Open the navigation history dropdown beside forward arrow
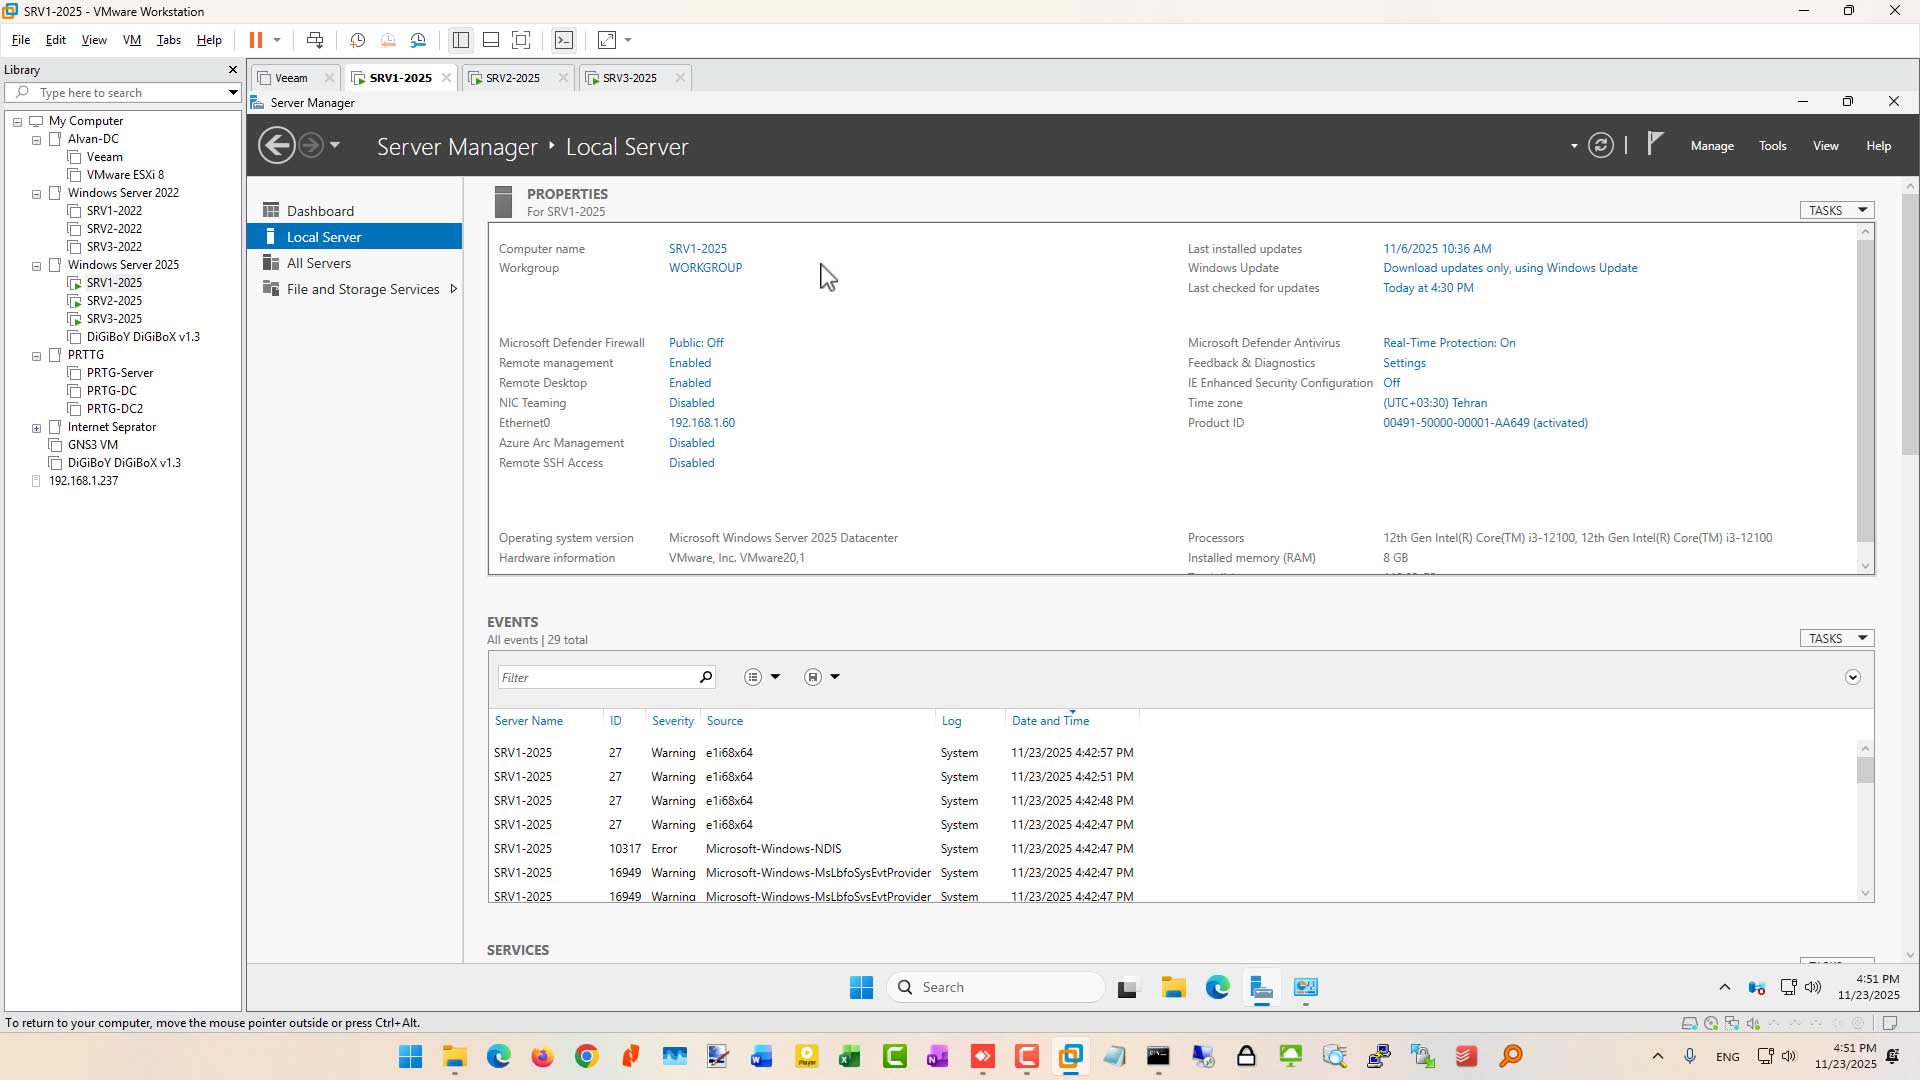1920x1080 pixels. coord(335,146)
